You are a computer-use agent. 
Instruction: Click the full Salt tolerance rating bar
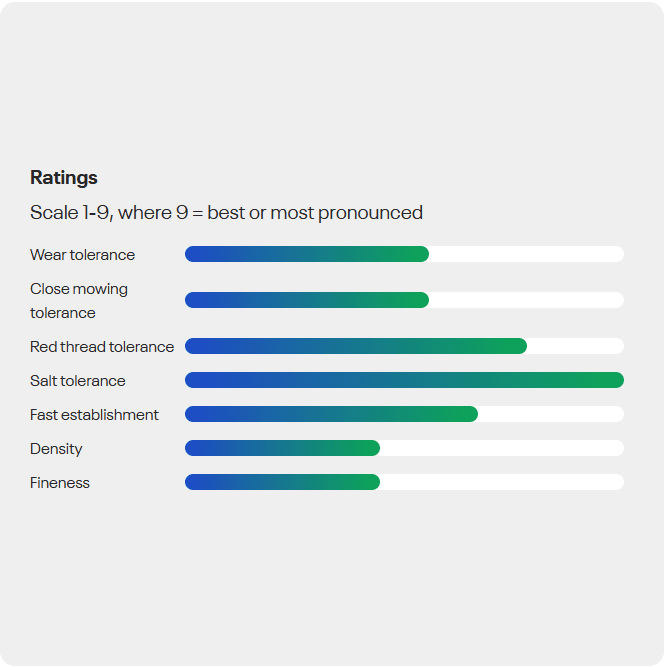(404, 380)
